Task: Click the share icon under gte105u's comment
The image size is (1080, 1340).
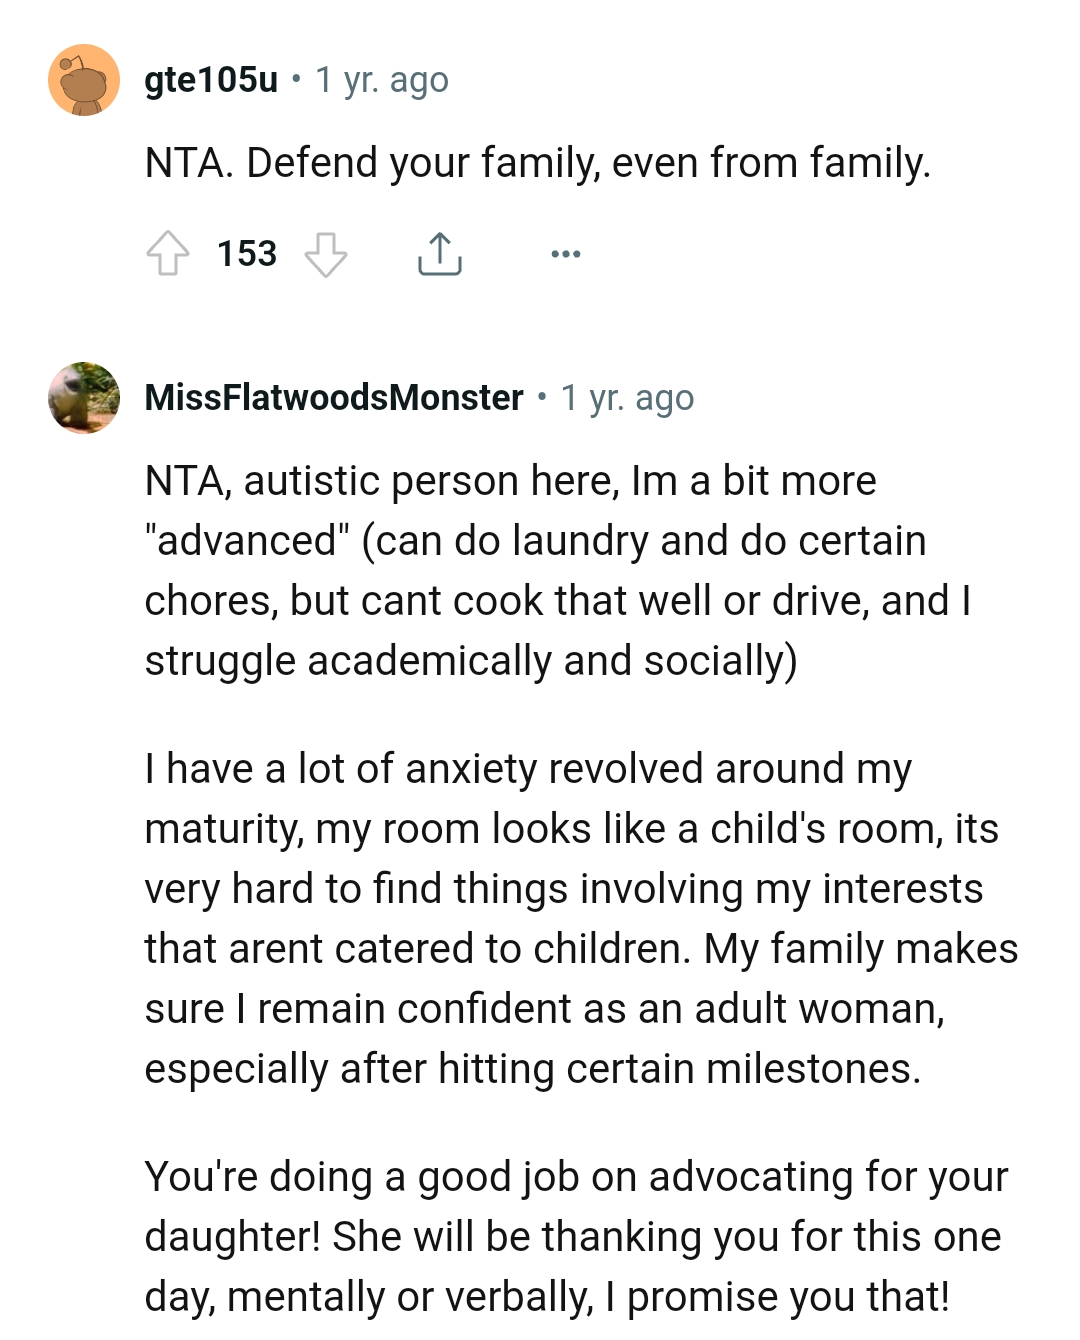Action: click(438, 253)
